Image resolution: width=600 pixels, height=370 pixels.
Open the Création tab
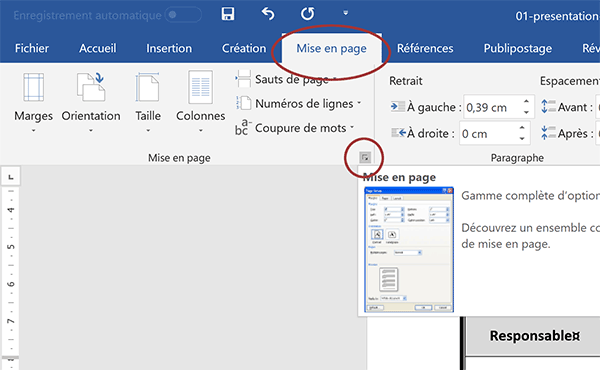click(244, 48)
